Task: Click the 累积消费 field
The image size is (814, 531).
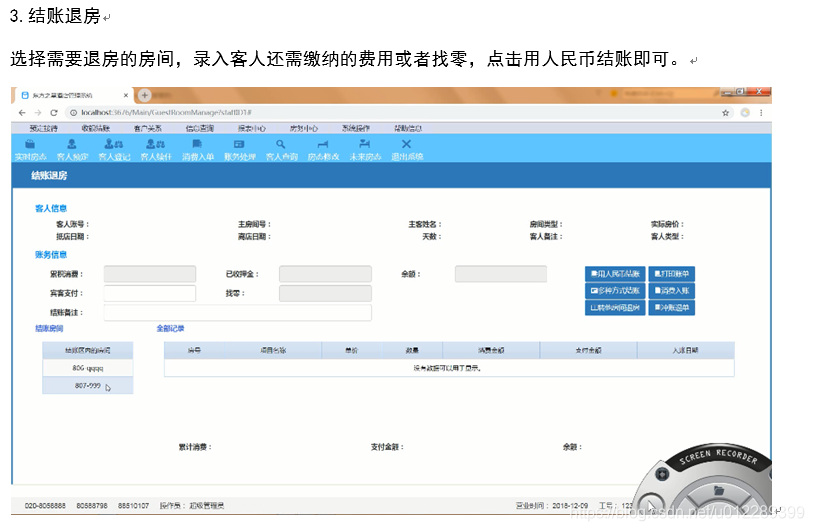Action: pos(150,274)
